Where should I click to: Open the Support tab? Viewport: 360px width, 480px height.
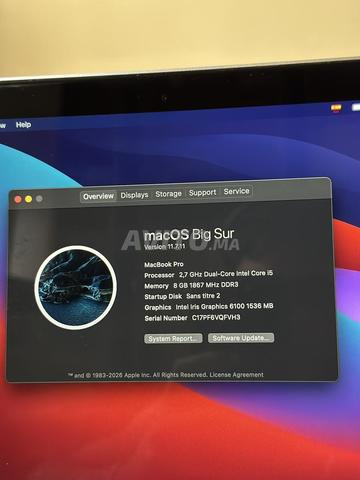(x=202, y=192)
